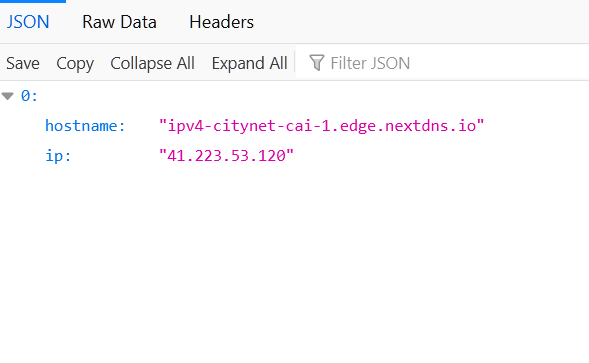589x363 pixels.
Task: Select the 0: index label
Action: pos(29,96)
